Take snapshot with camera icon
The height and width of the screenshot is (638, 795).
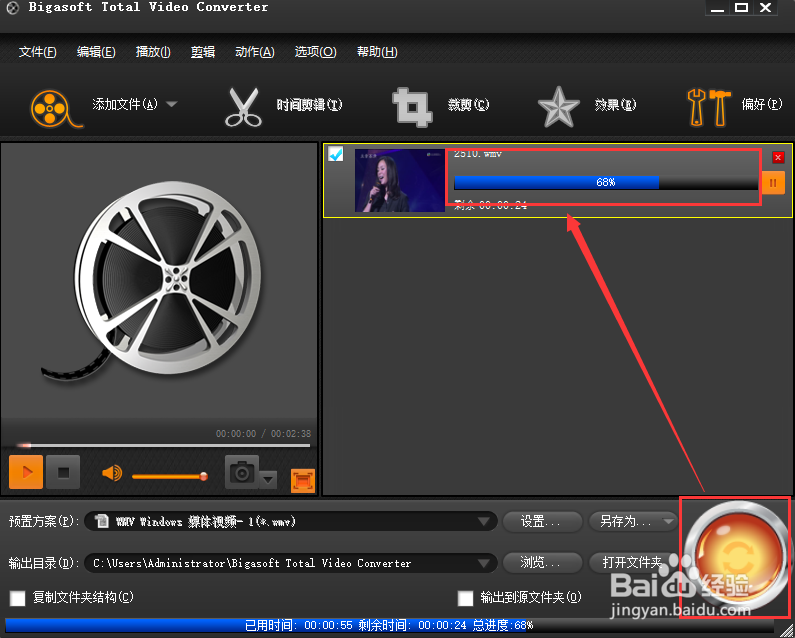[242, 472]
